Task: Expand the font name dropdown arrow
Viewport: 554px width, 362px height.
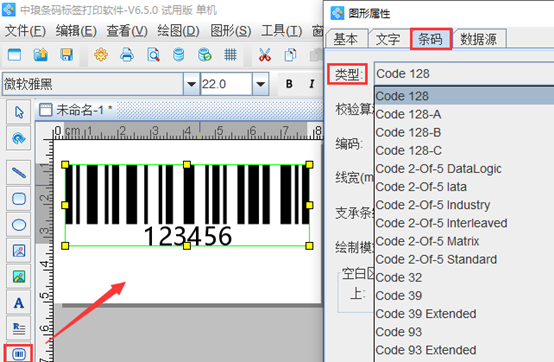Action: coord(191,84)
